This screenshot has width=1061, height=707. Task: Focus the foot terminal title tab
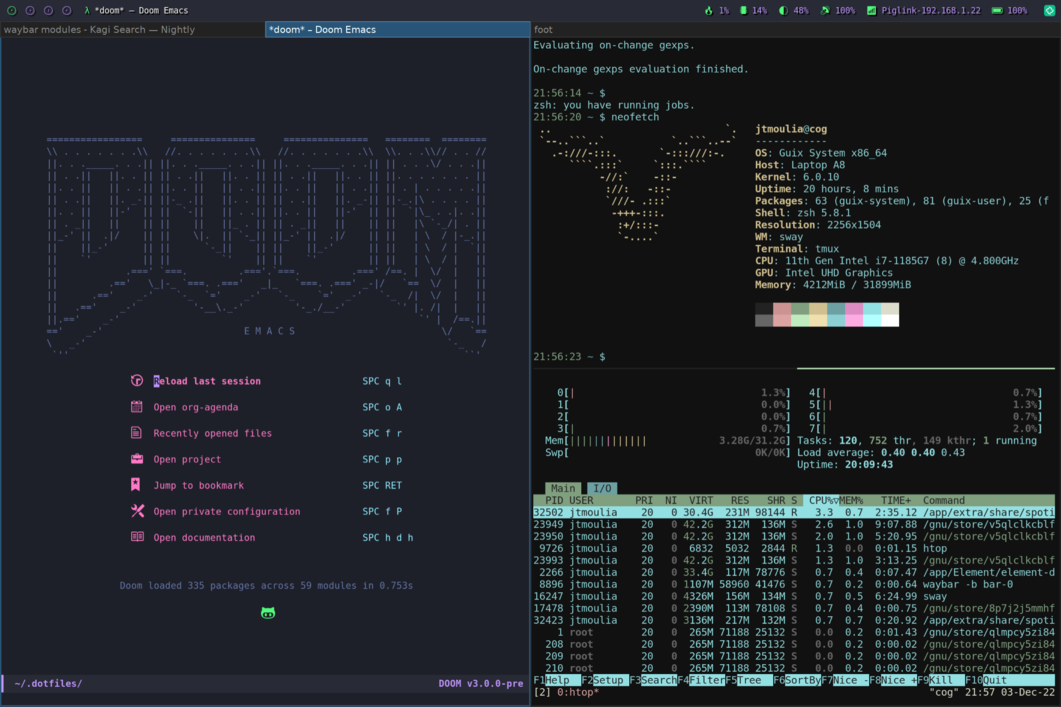(796, 29)
